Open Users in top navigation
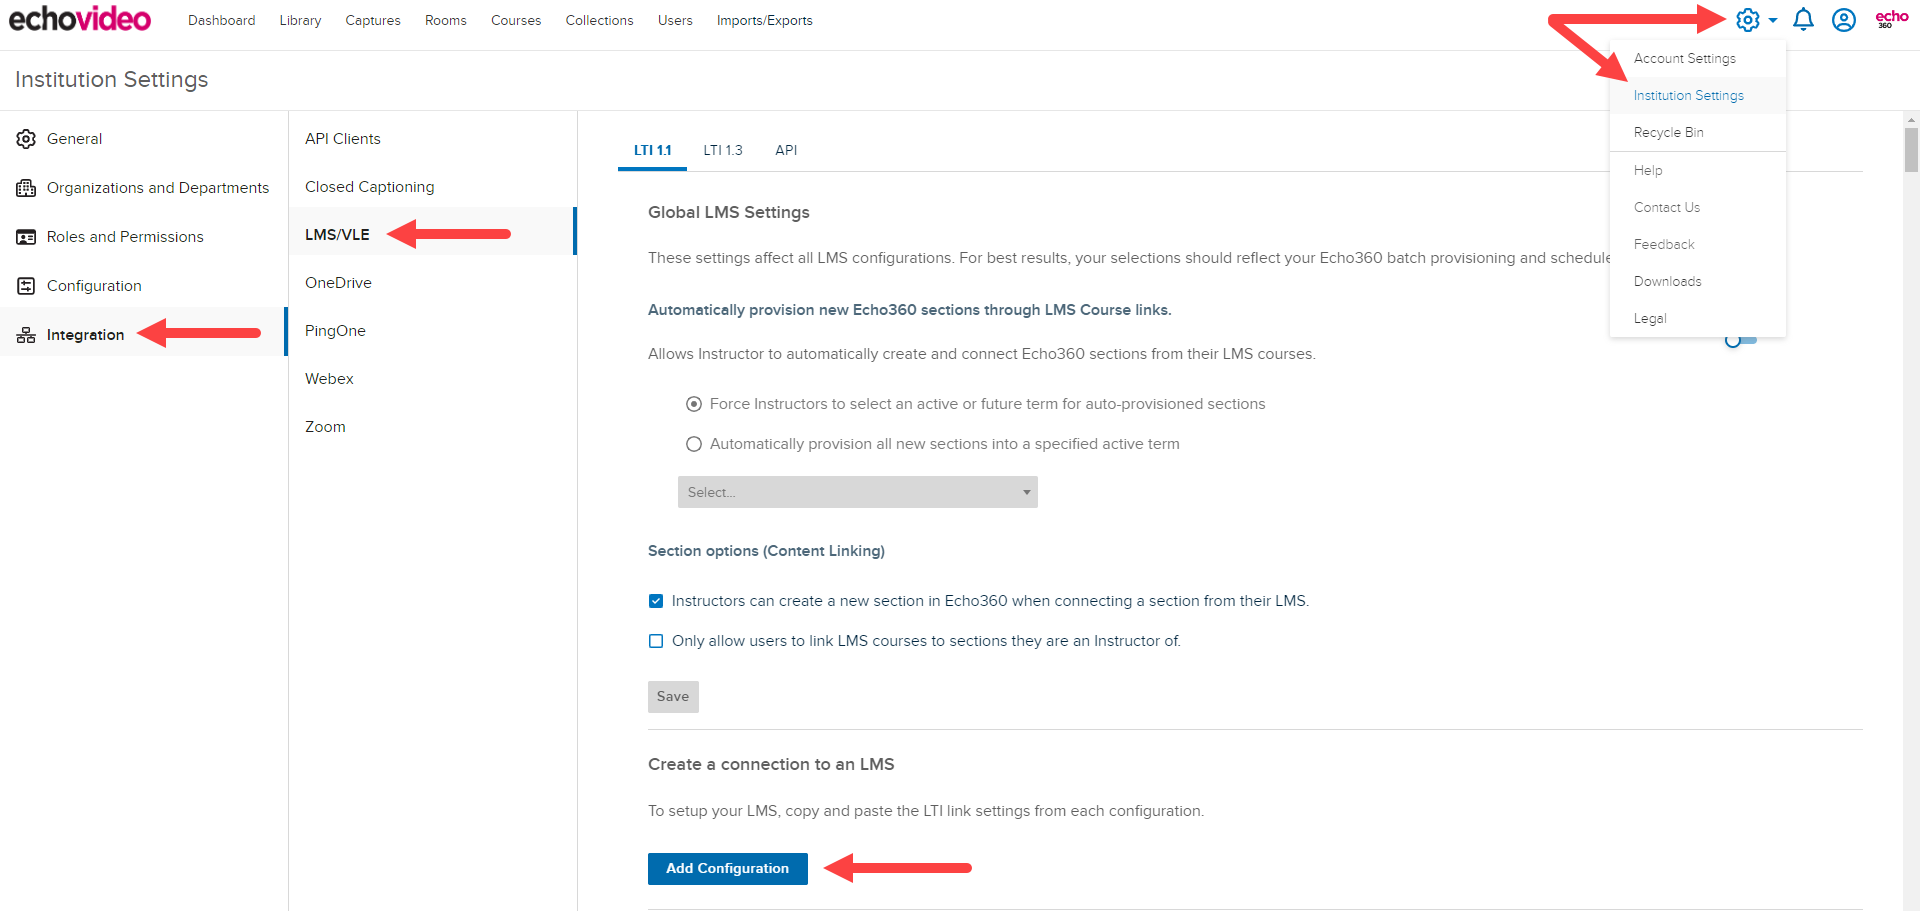This screenshot has width=1920, height=911. (675, 20)
